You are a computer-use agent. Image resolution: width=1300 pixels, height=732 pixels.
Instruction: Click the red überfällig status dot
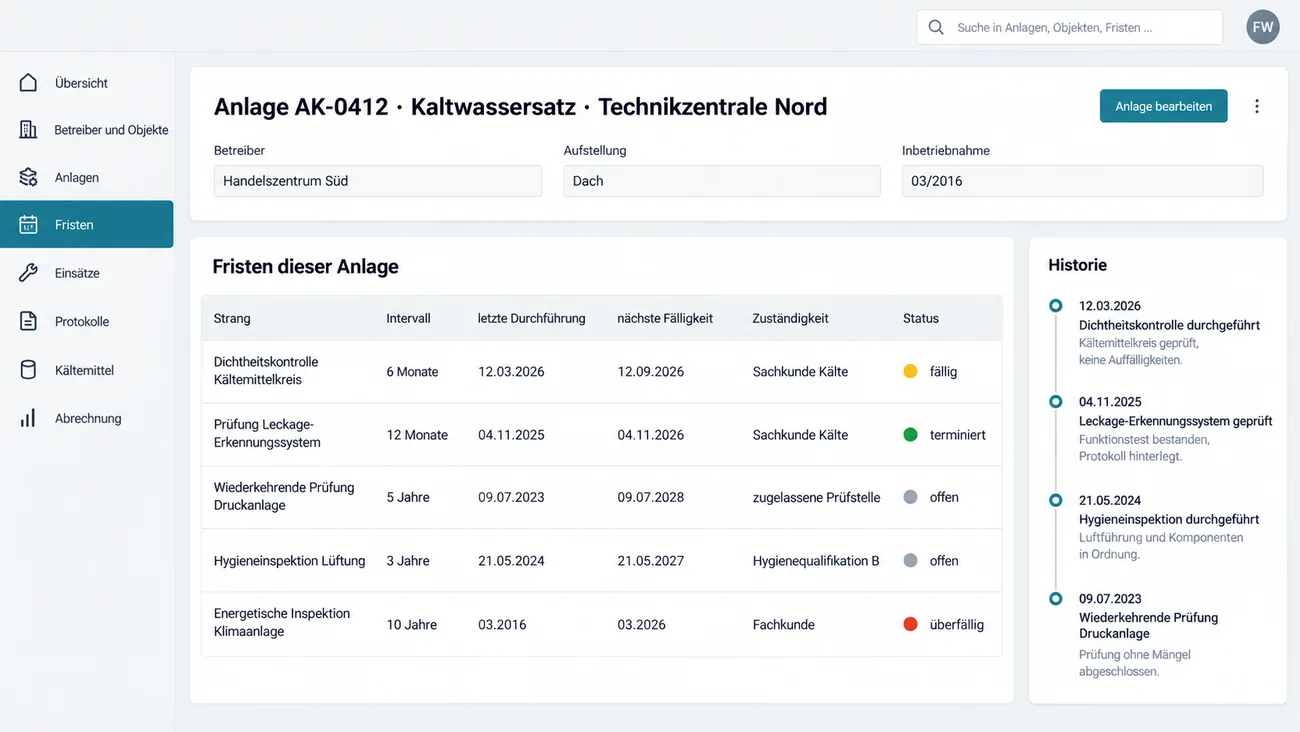tap(910, 624)
